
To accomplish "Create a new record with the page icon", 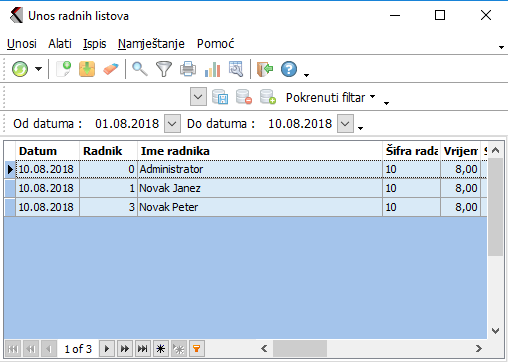I will click(64, 69).
